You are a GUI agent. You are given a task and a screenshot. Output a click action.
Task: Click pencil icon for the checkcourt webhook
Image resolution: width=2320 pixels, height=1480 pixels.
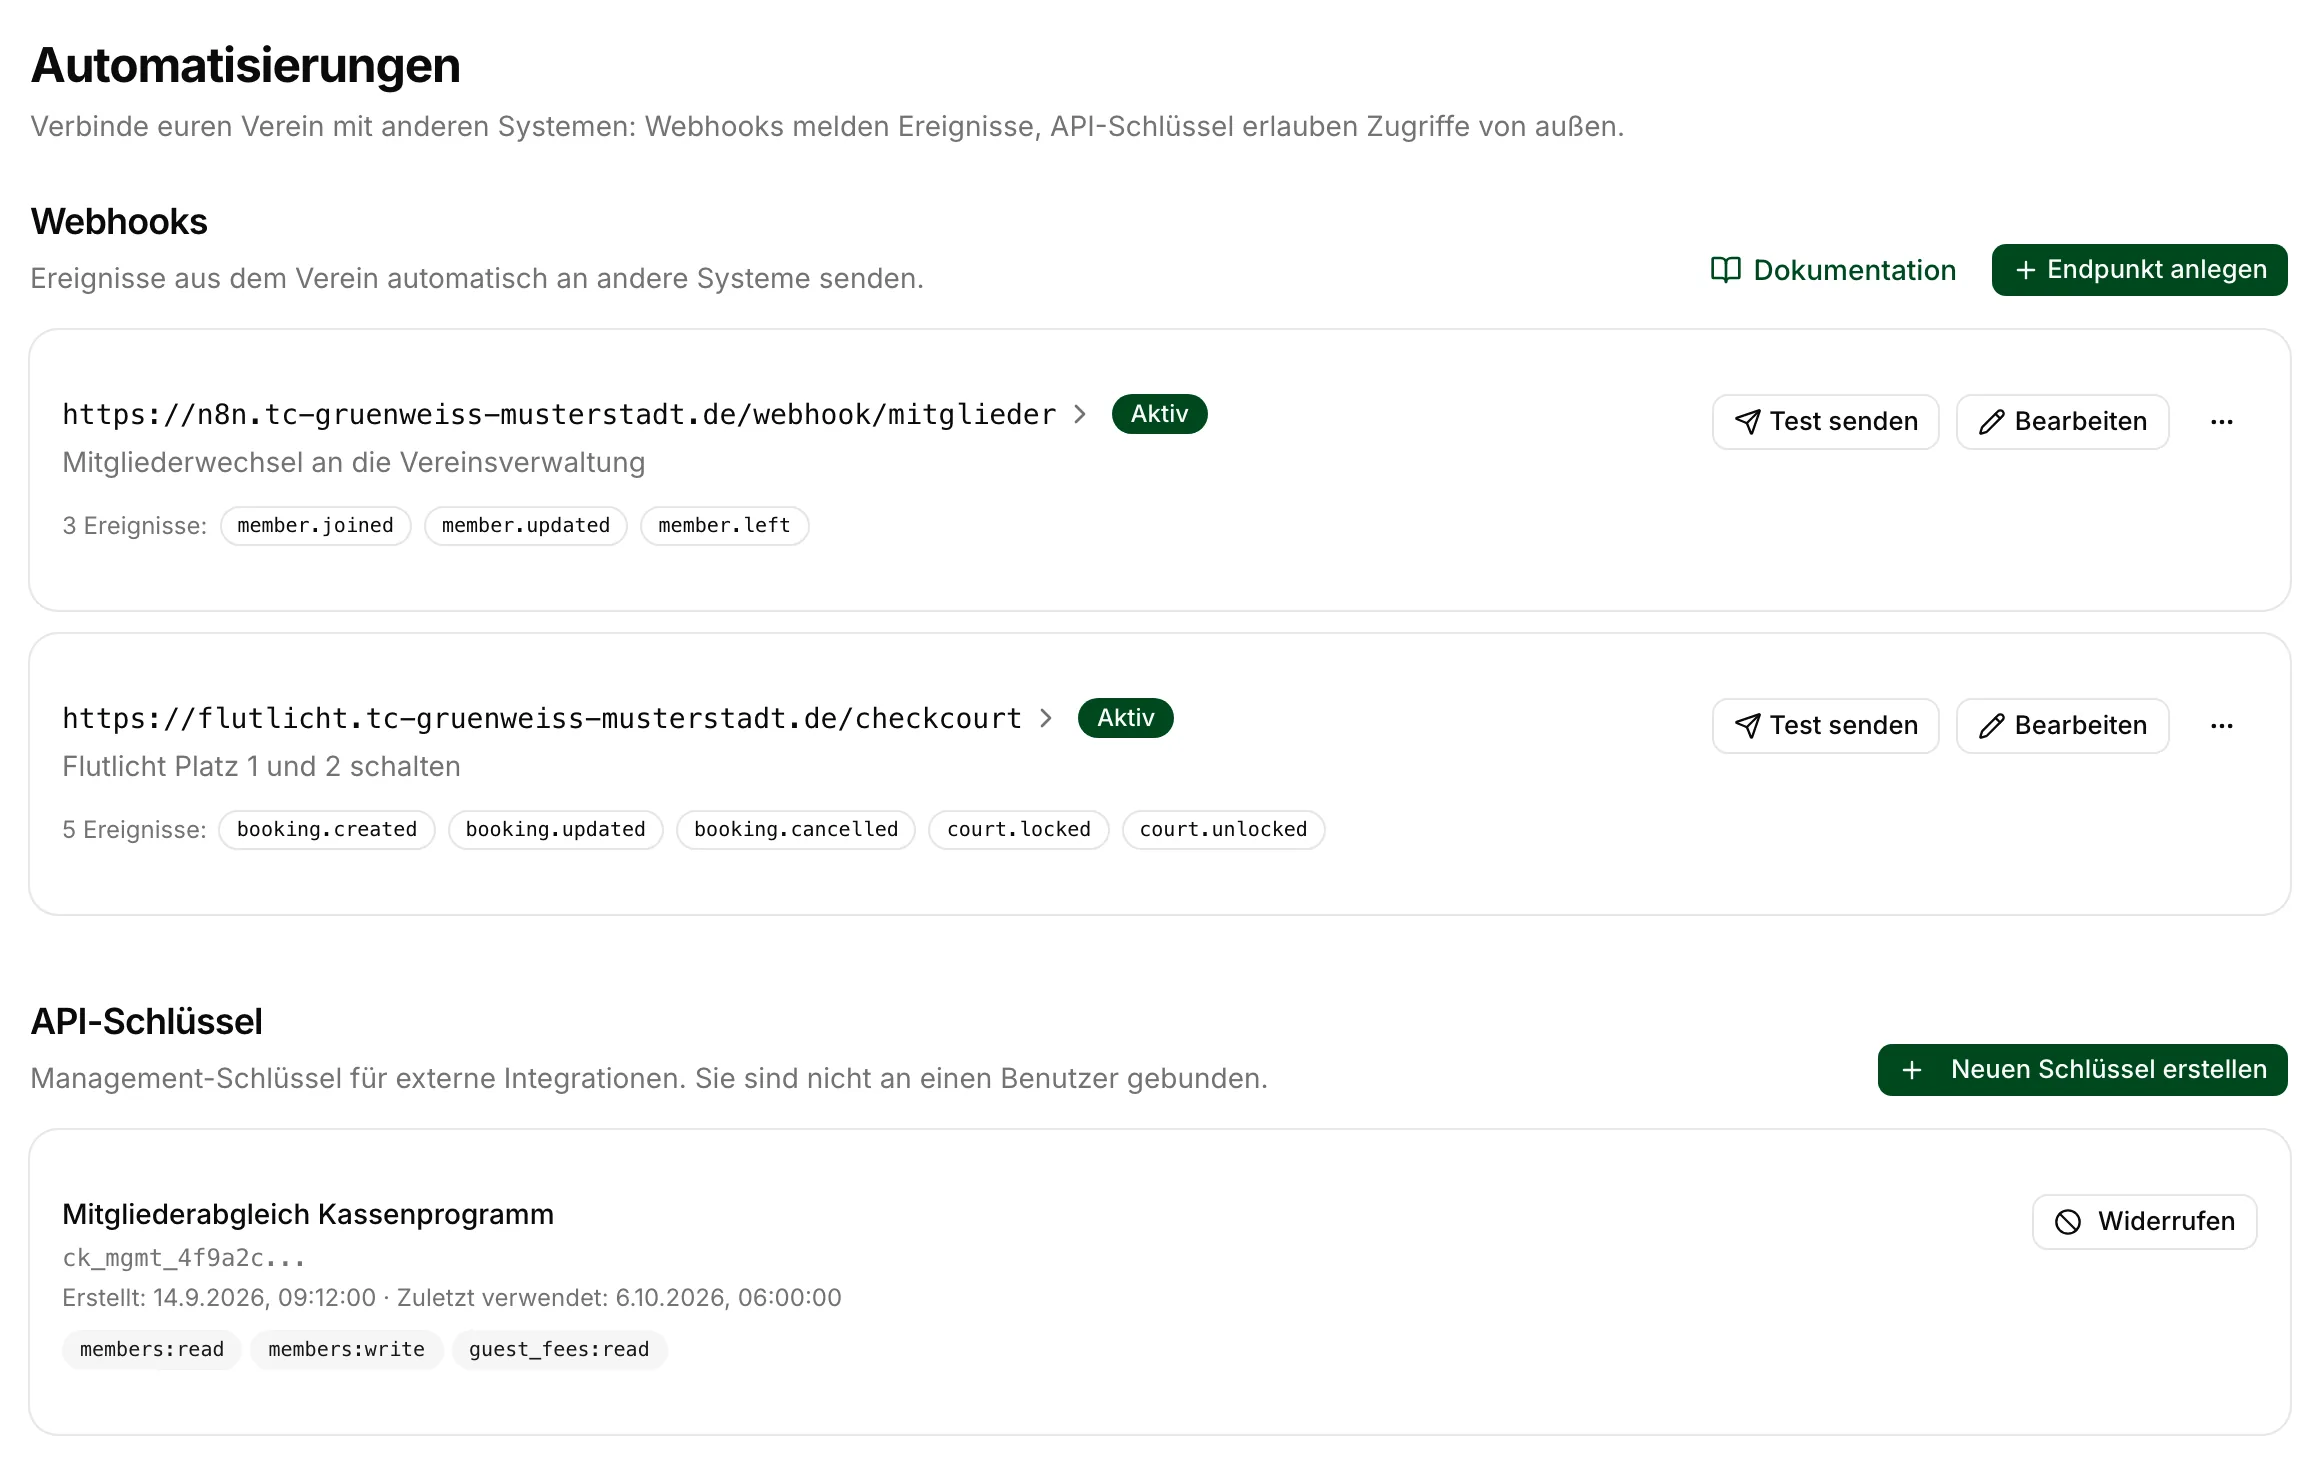pyautogui.click(x=1991, y=726)
